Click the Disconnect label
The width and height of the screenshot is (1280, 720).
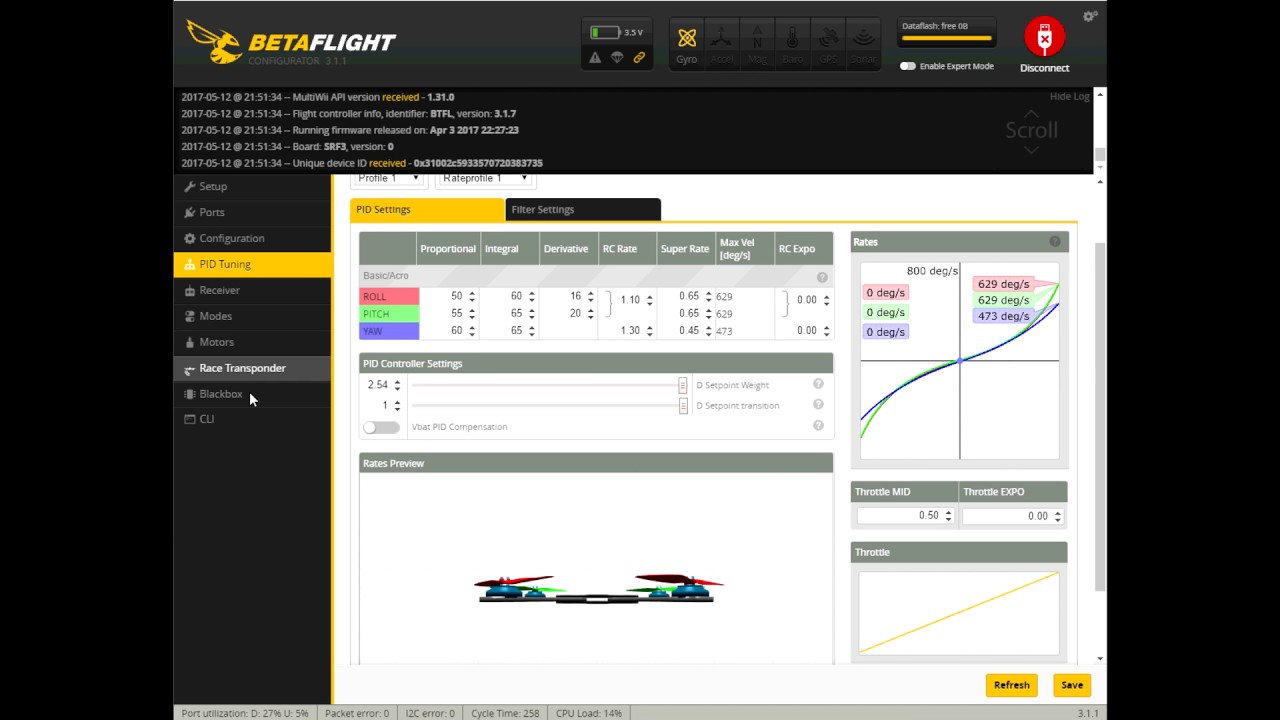(1045, 68)
